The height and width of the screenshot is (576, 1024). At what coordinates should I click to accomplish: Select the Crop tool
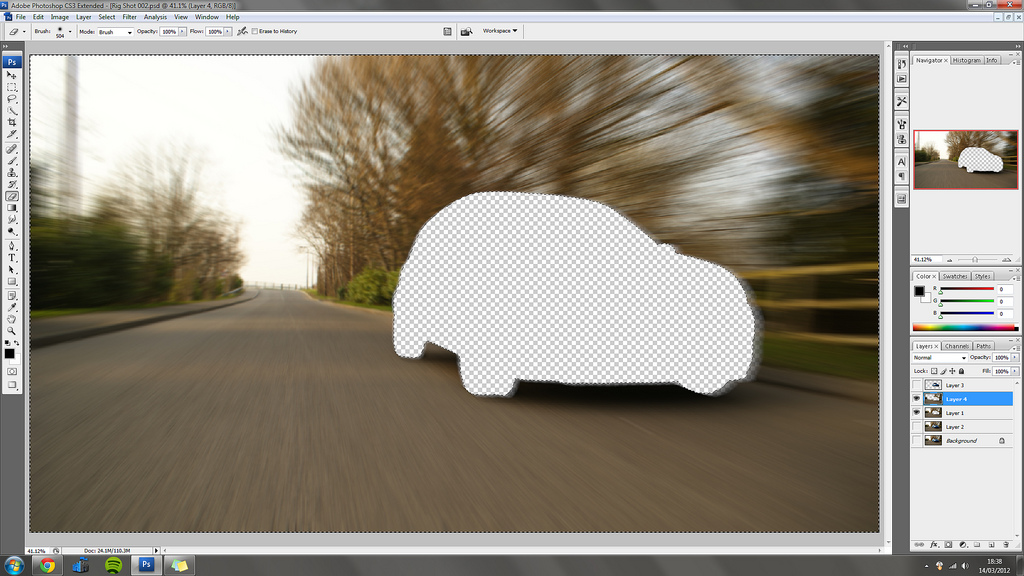point(12,122)
